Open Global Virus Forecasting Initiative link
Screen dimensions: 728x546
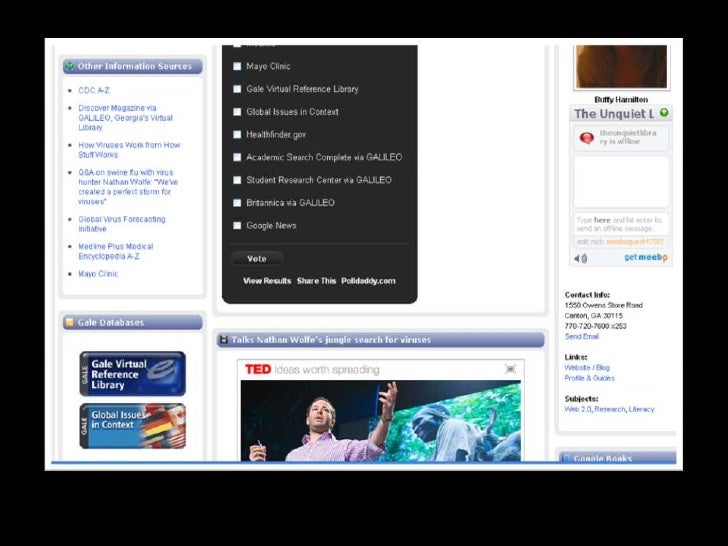pyautogui.click(x=122, y=224)
